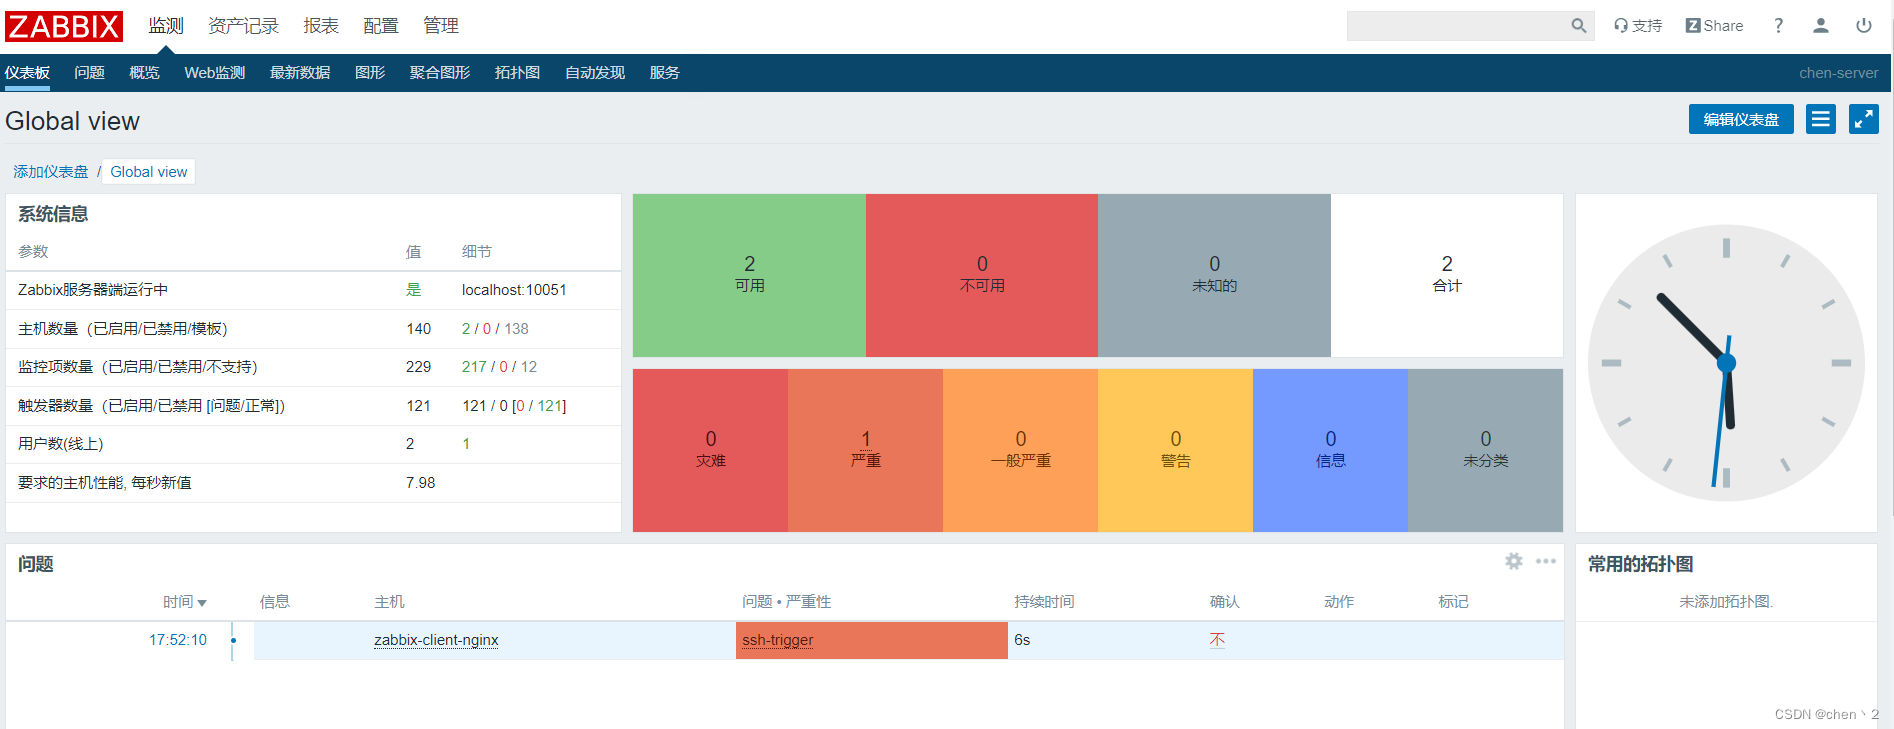Open the 拓扑图 submenu tab
Image resolution: width=1894 pixels, height=729 pixels.
click(x=517, y=73)
